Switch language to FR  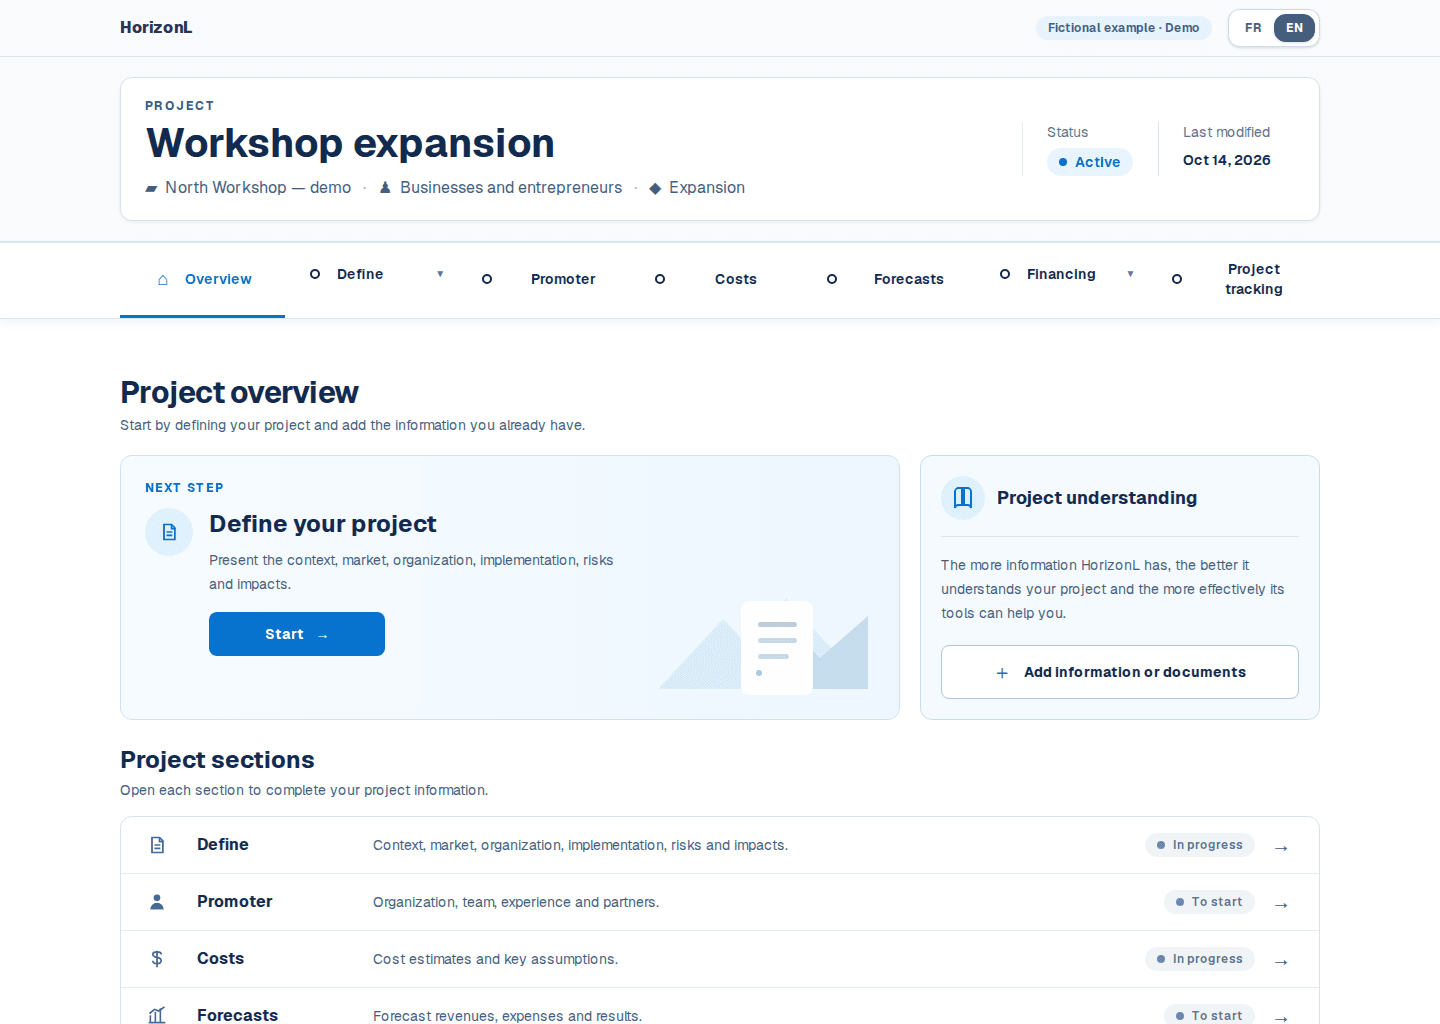[1253, 28]
